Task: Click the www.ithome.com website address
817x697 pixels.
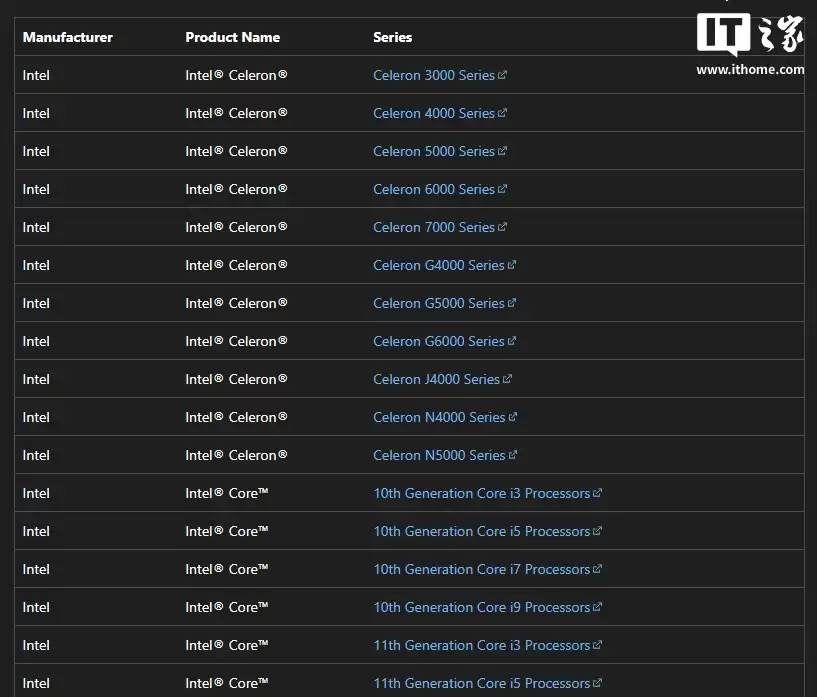Action: coord(750,69)
